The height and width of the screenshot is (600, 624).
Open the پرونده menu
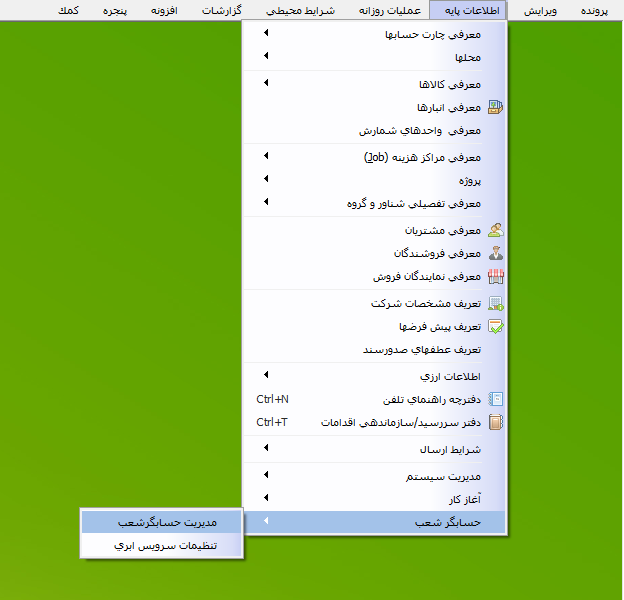597,12
